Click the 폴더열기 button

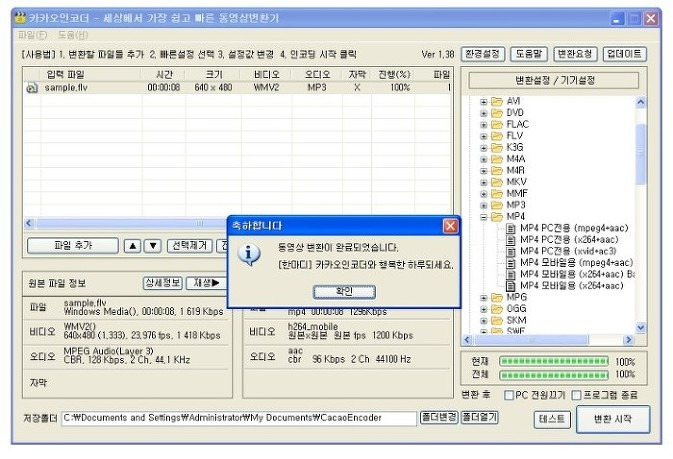click(479, 417)
